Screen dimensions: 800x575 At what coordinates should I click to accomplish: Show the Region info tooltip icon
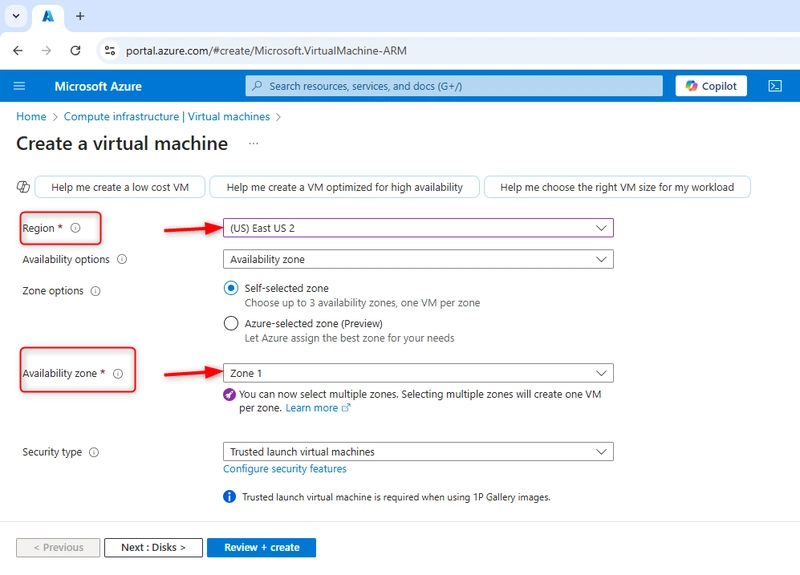tap(76, 228)
